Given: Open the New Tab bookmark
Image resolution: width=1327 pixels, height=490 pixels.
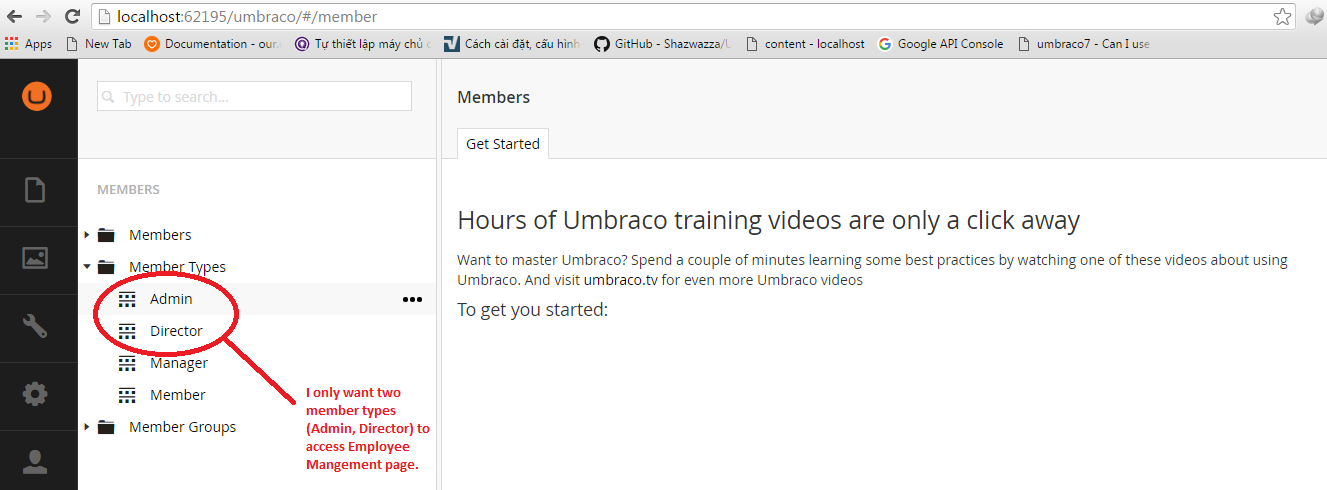Looking at the screenshot, I should [98, 44].
